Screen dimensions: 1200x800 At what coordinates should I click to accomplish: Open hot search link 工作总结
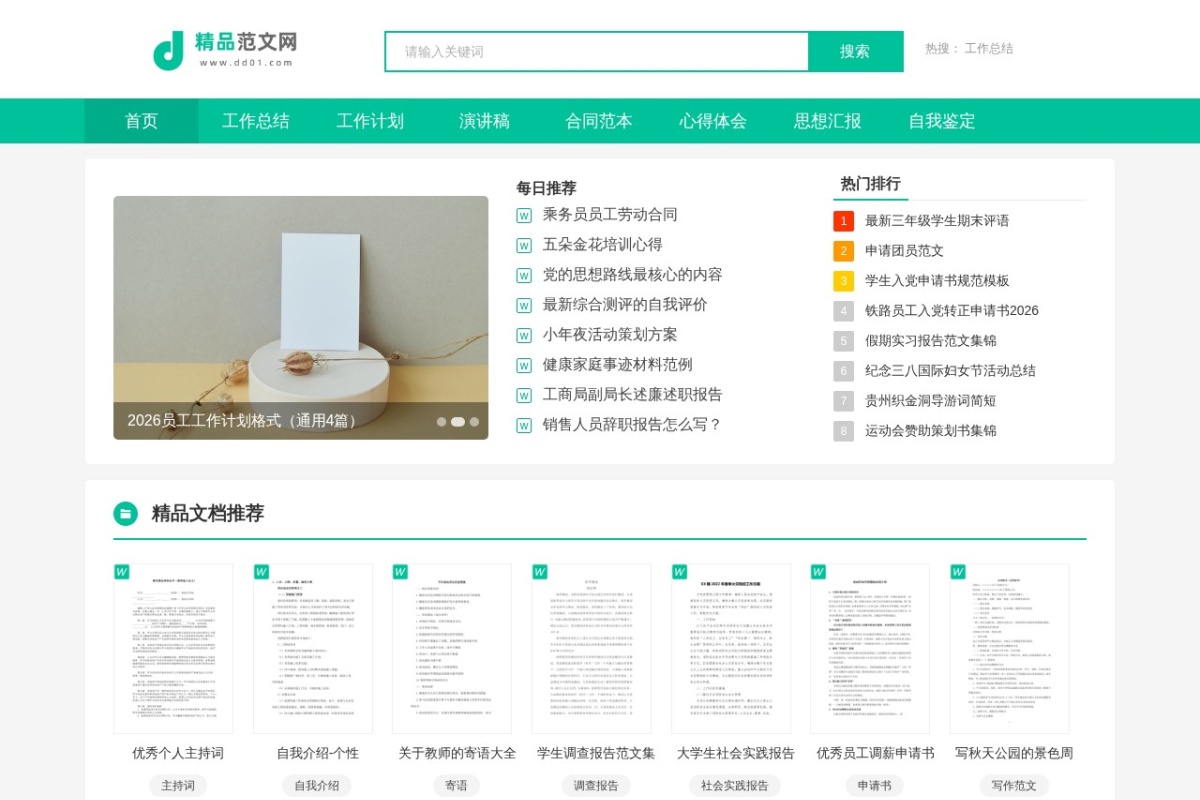pos(988,48)
